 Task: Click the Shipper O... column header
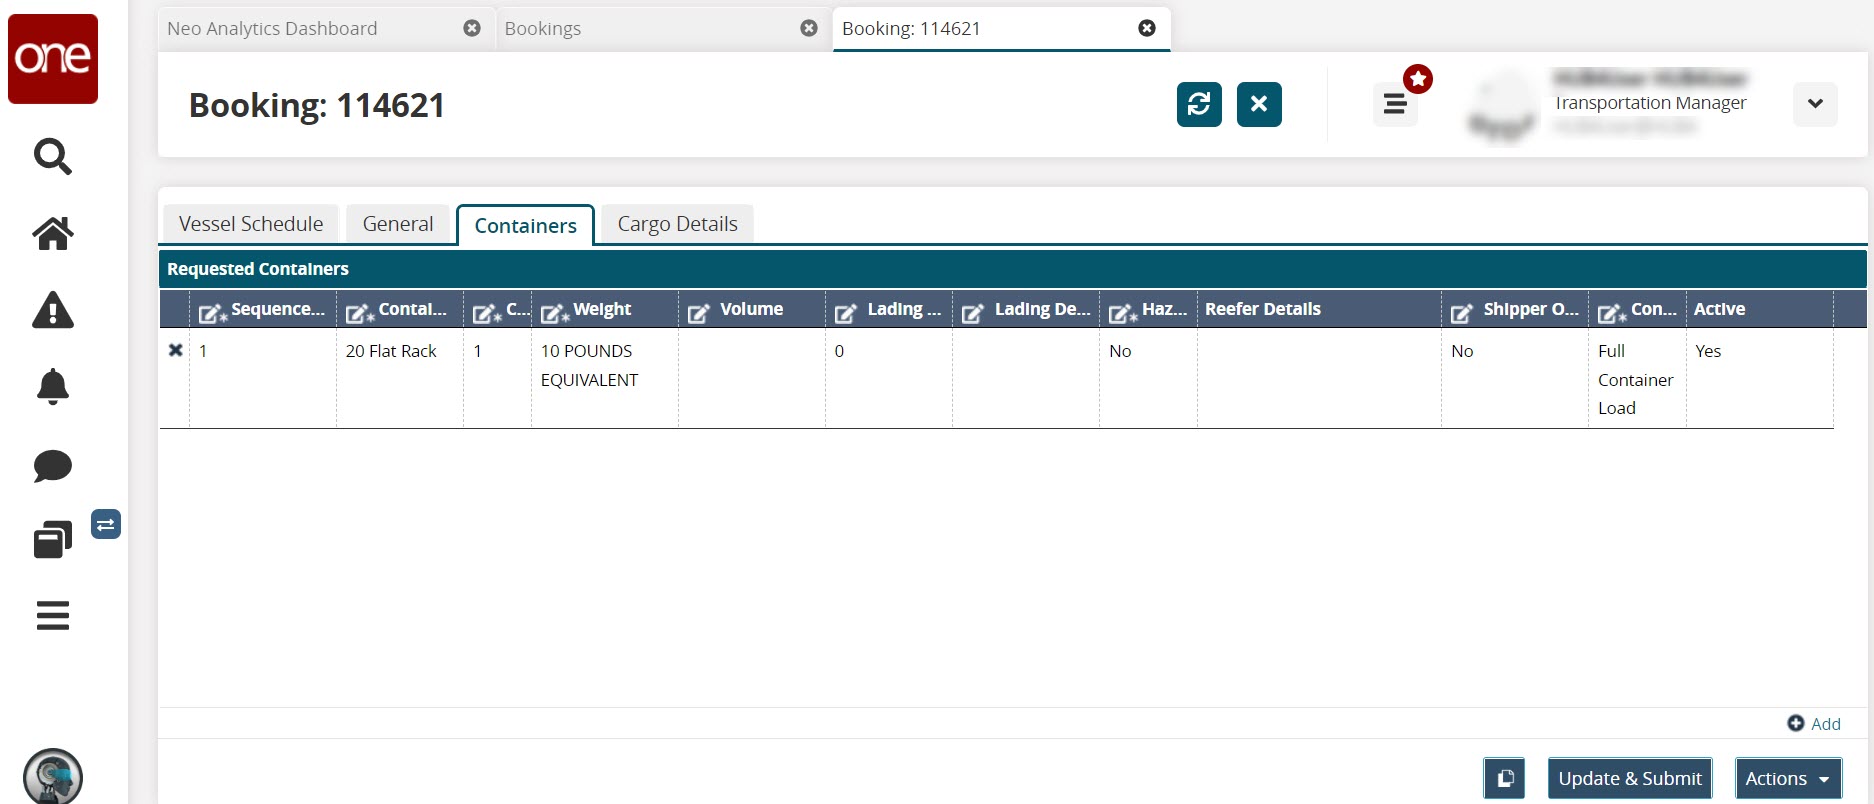[1515, 310]
